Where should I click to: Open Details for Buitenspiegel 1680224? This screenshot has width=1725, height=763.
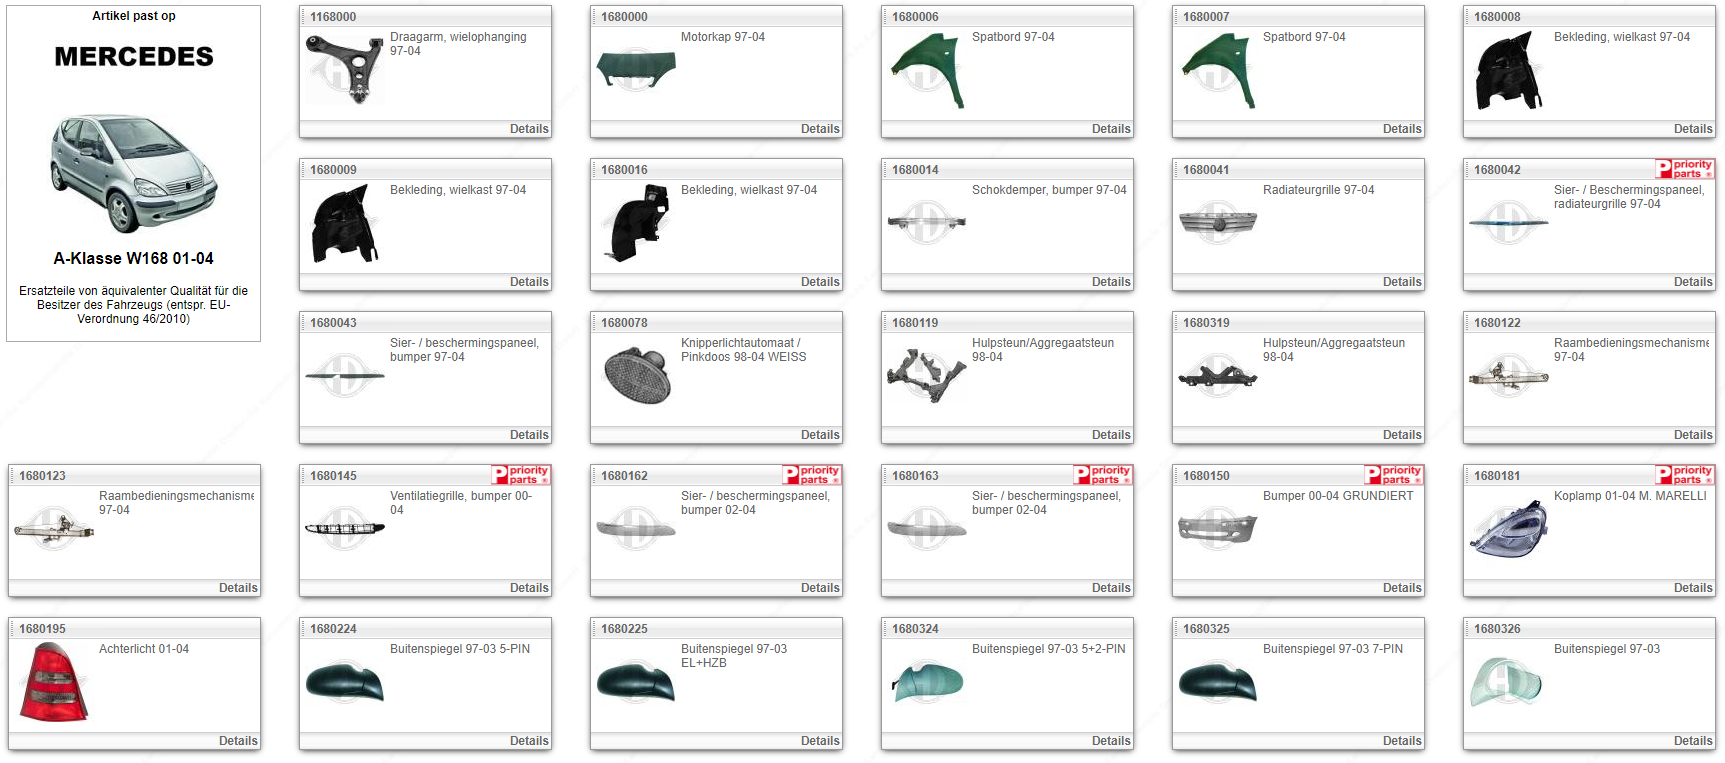(529, 741)
